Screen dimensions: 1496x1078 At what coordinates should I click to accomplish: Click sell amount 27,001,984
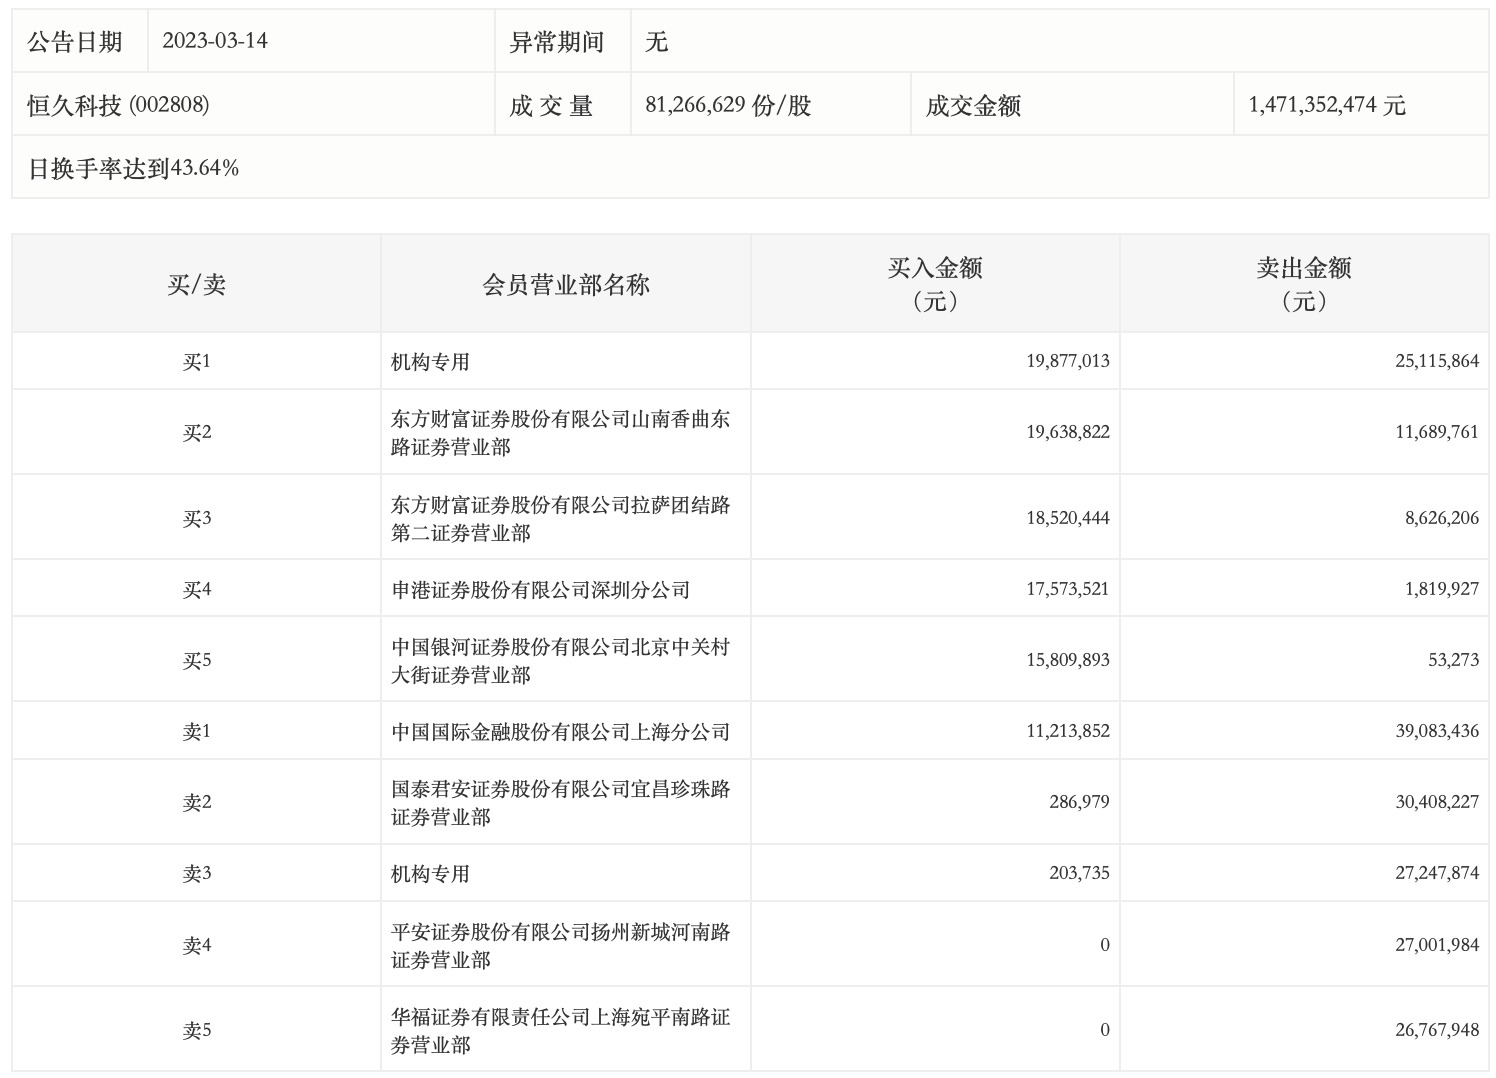[x=1437, y=945]
